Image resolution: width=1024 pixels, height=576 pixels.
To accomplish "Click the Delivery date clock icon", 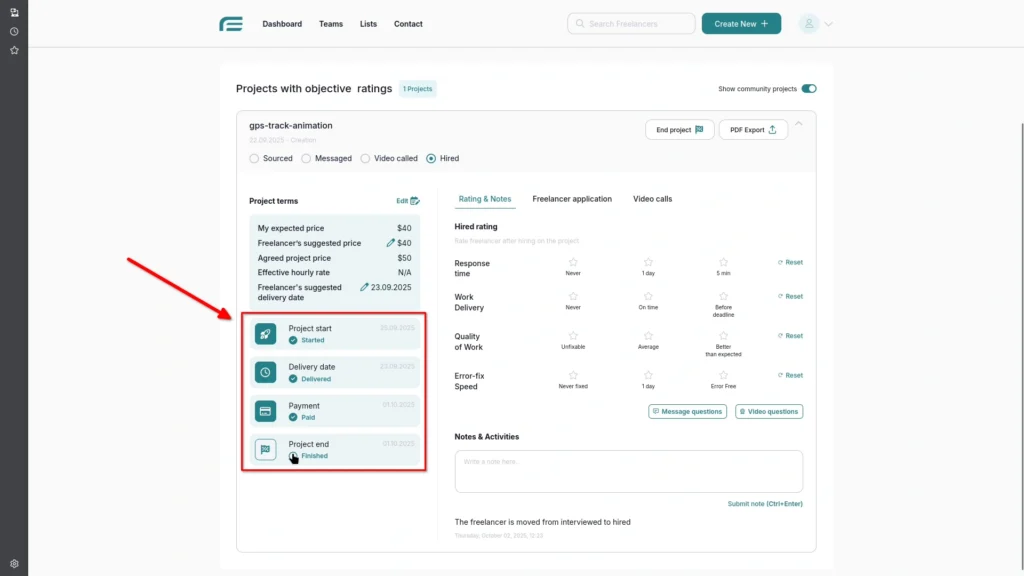I will click(265, 372).
